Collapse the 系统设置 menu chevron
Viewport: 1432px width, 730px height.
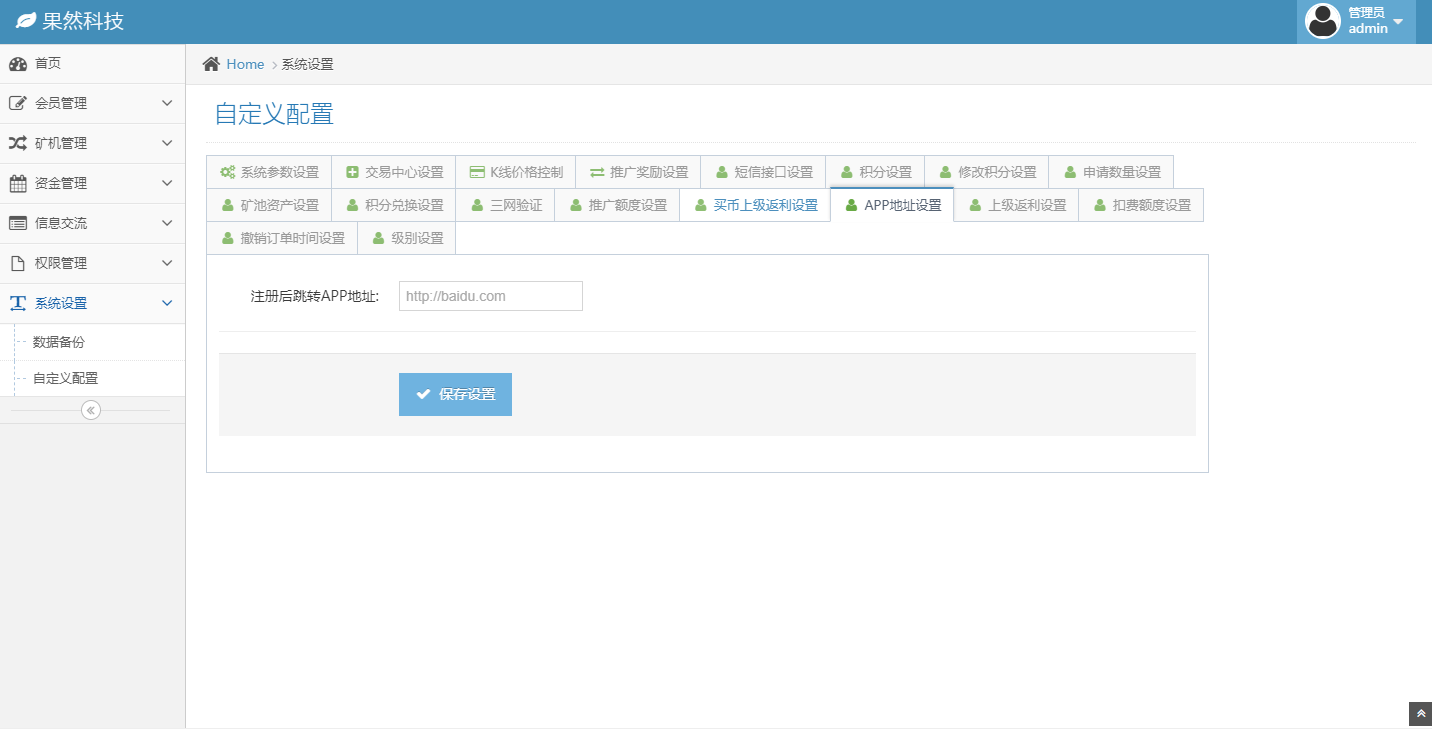[167, 303]
